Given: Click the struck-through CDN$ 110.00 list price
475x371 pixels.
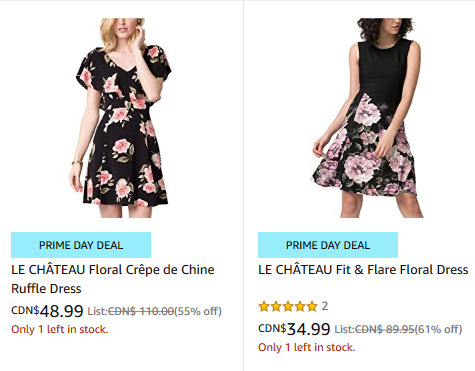Looking at the screenshot, I should click(x=141, y=311).
